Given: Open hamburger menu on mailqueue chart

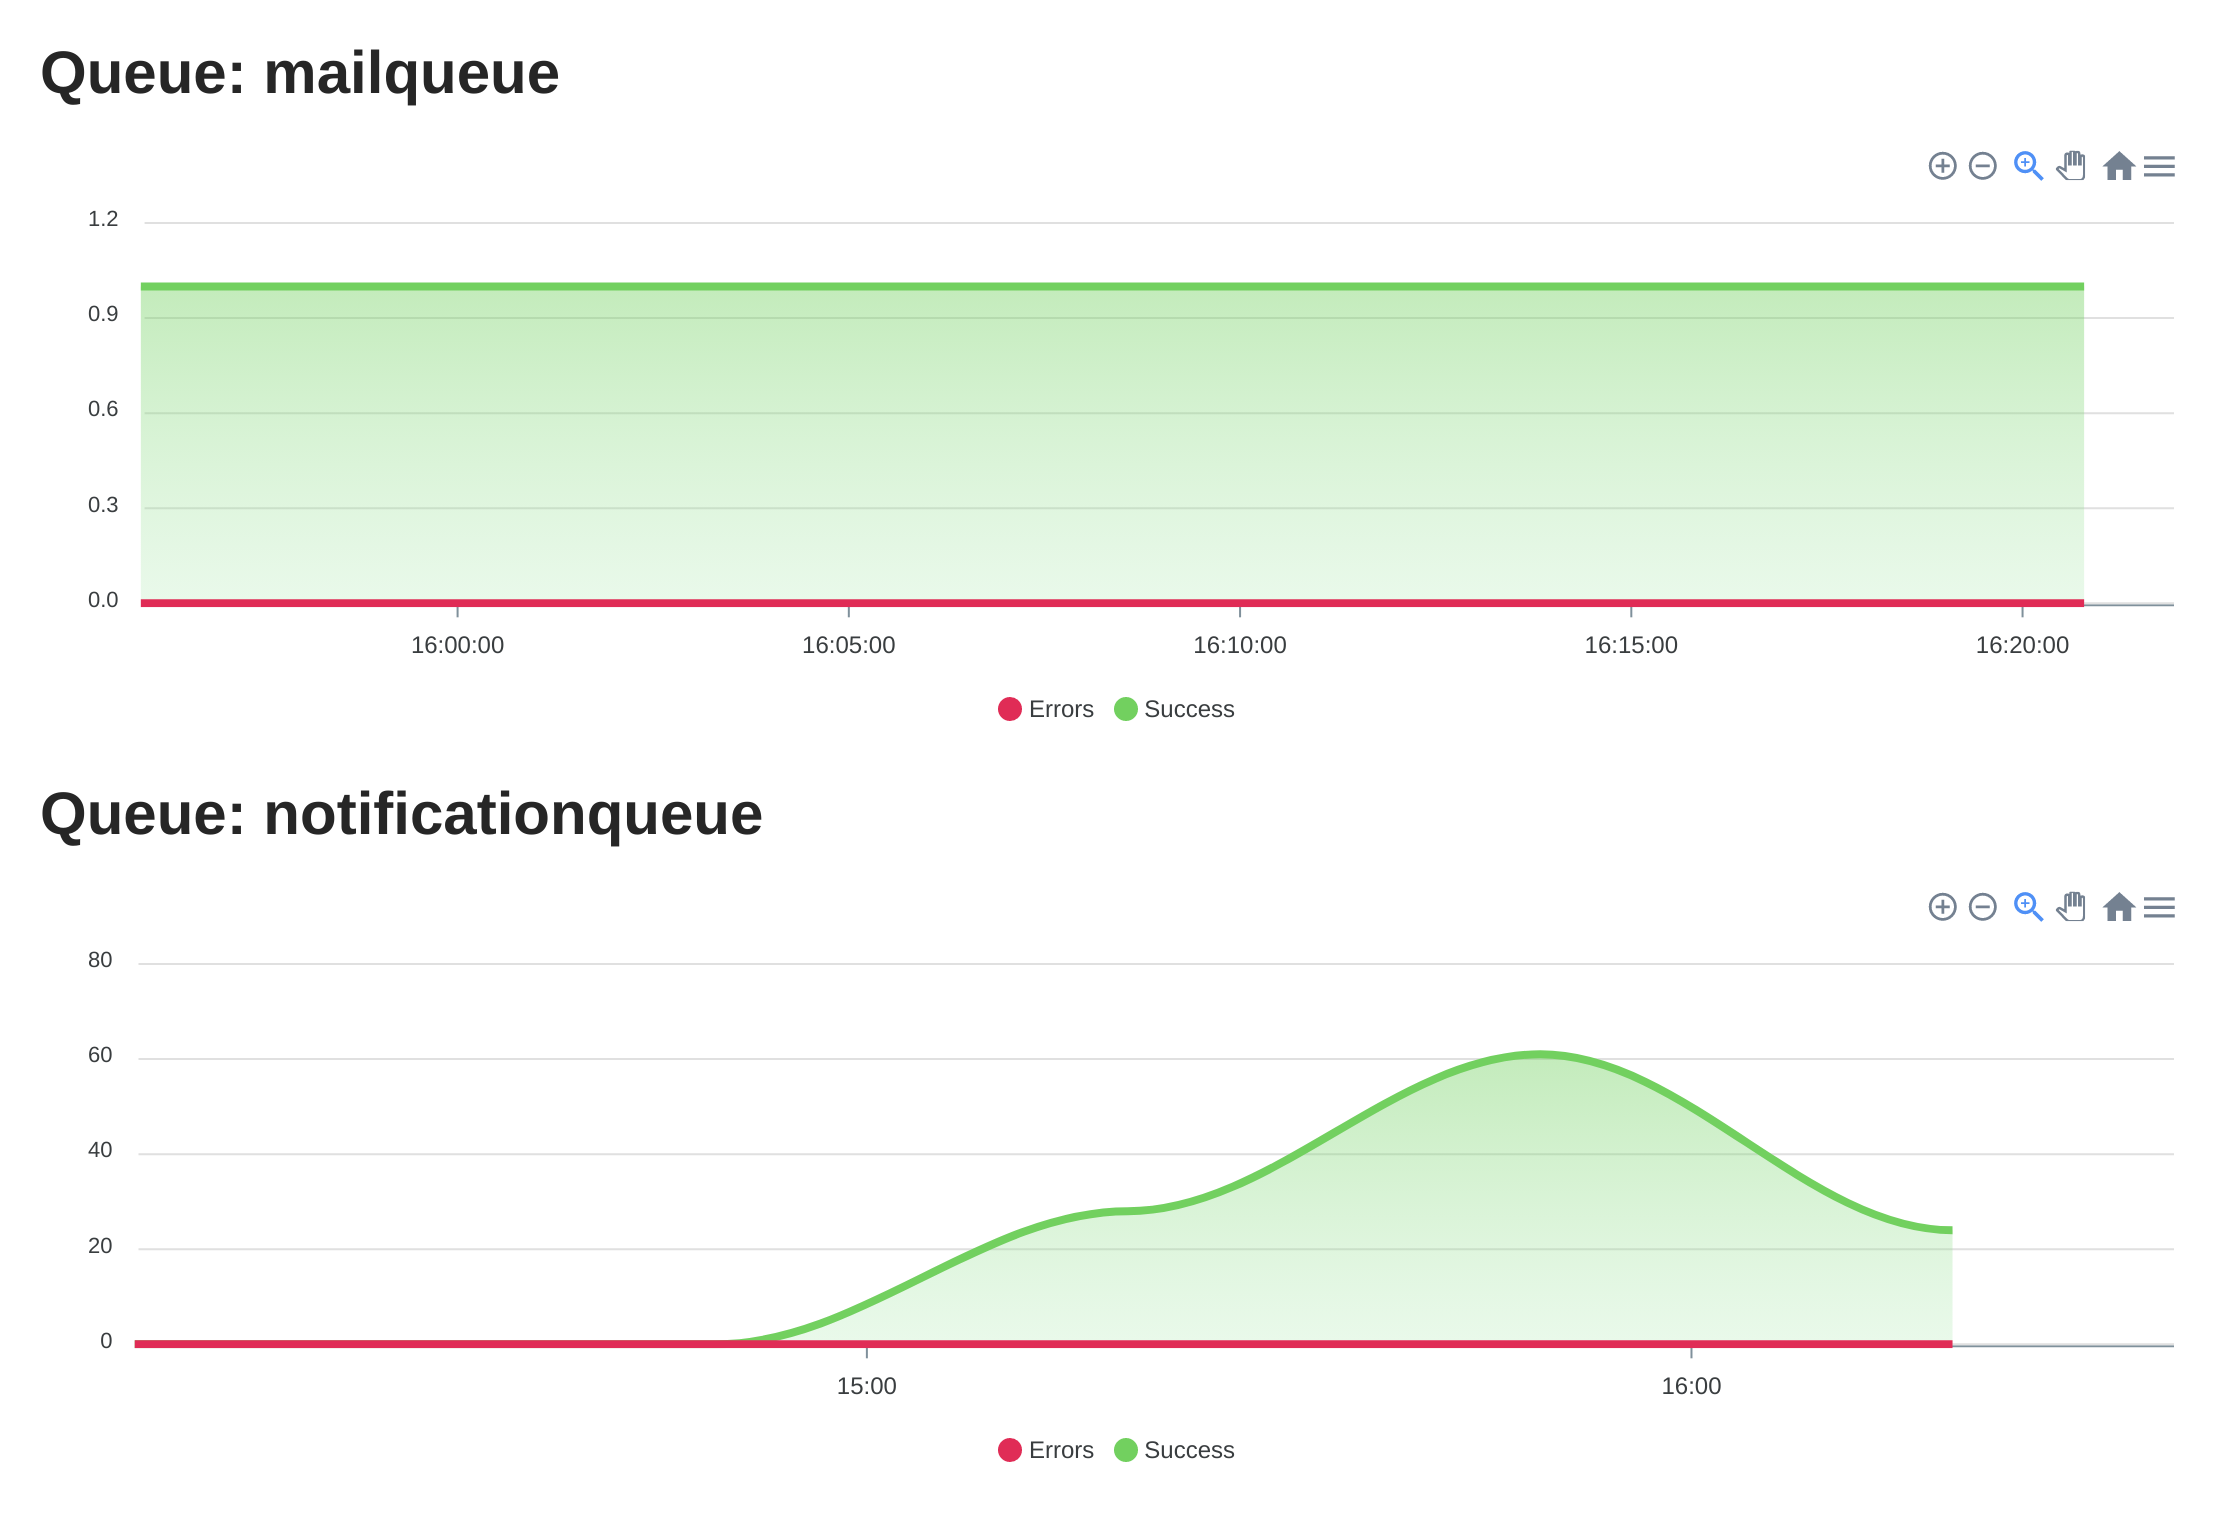Looking at the screenshot, I should pos(2159,166).
